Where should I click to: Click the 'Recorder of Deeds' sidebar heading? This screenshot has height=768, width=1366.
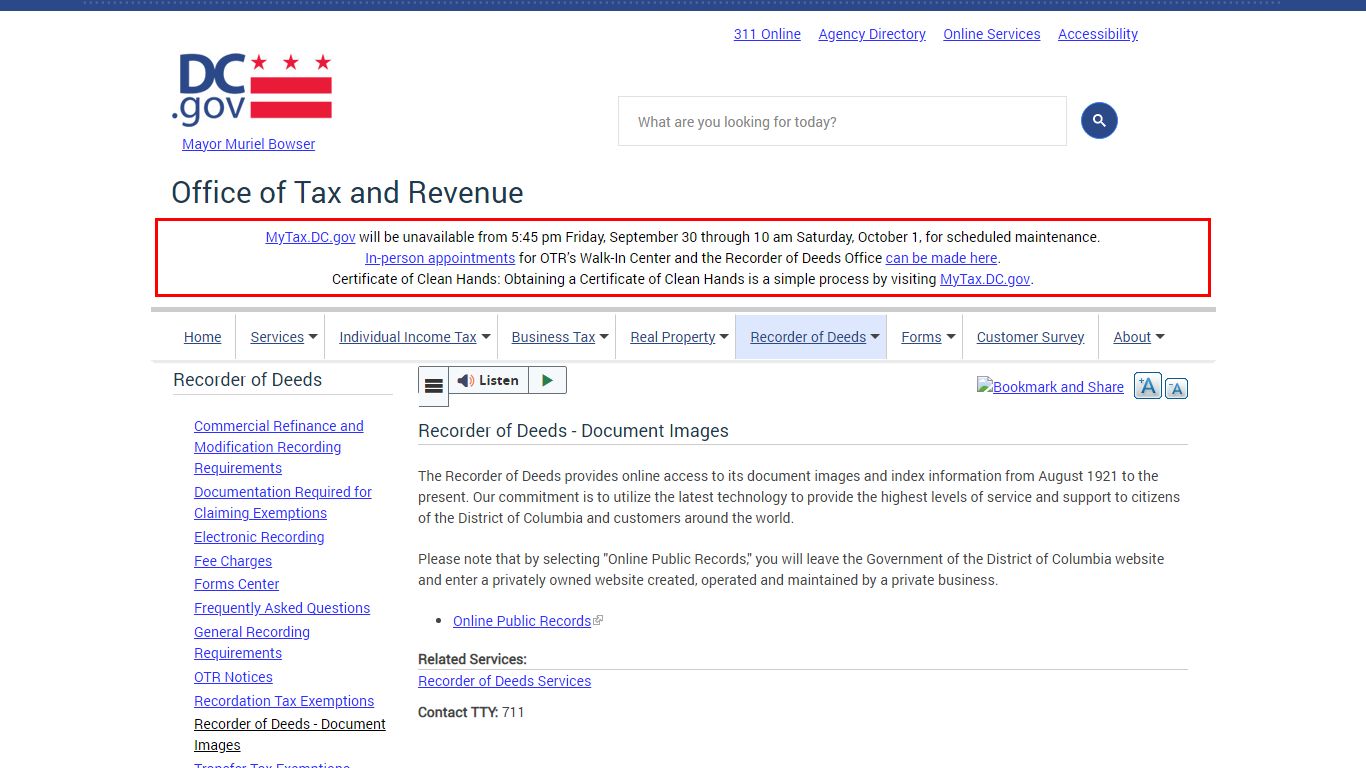click(247, 380)
